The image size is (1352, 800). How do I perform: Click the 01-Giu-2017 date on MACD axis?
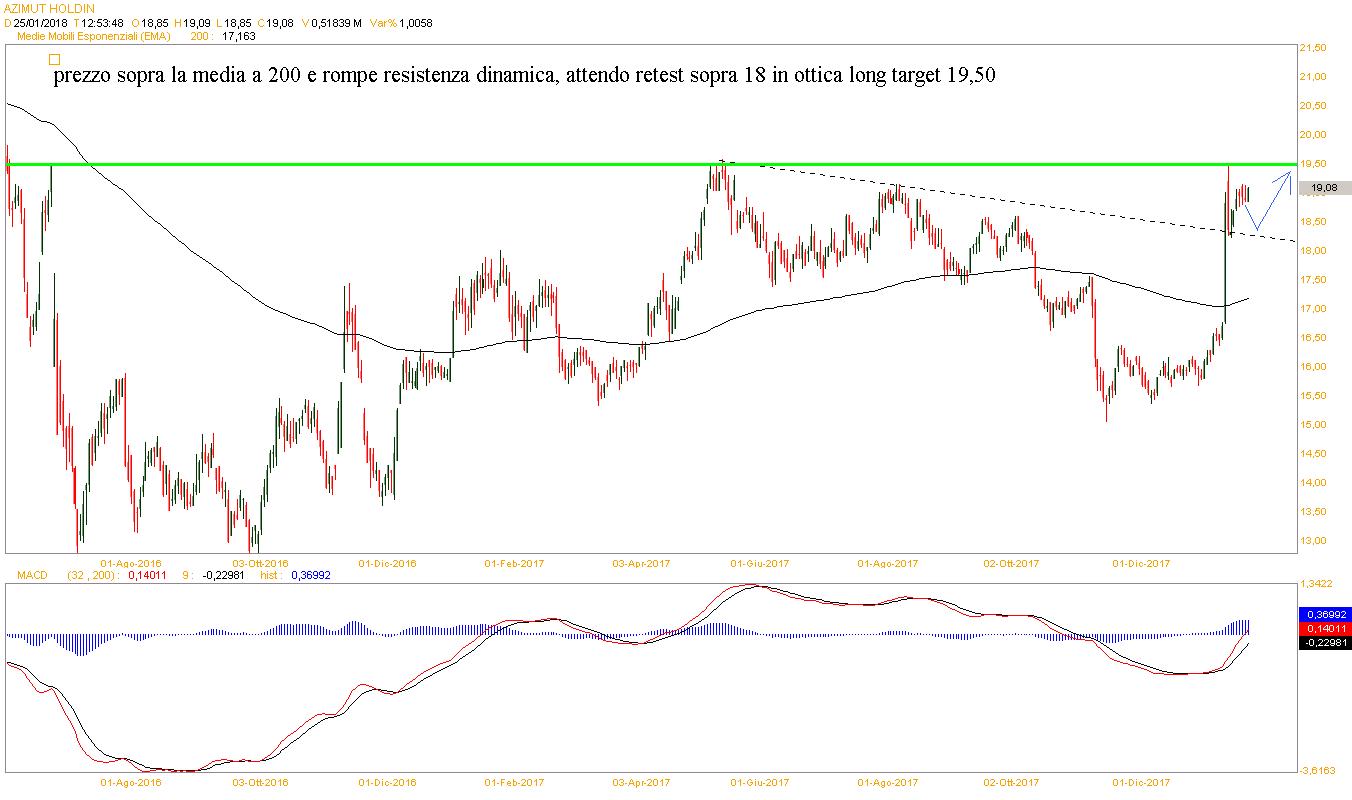(760, 782)
